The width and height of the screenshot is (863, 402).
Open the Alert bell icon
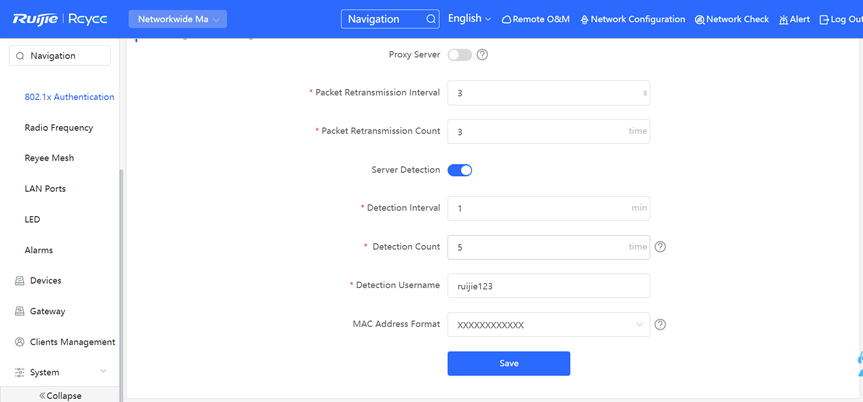784,20
